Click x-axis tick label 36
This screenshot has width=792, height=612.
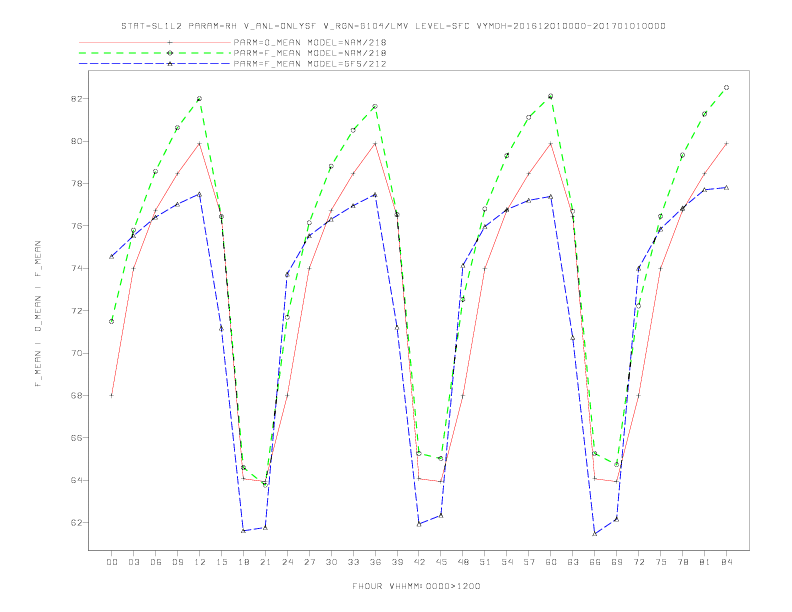pyautogui.click(x=375, y=562)
